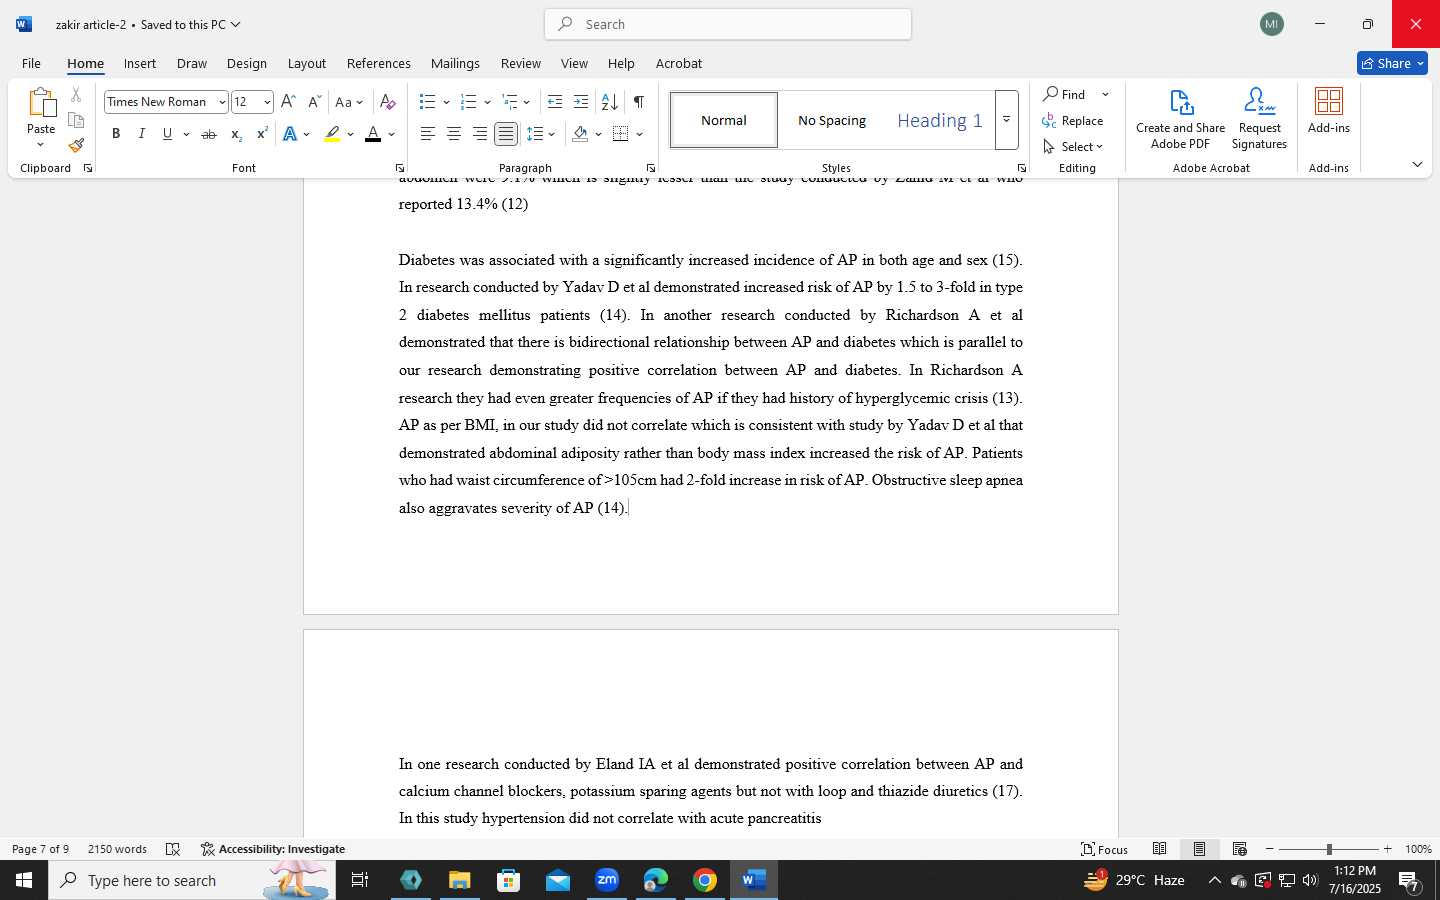Viewport: 1440px width, 900px height.
Task: Expand the Styles gallery
Action: [1007, 120]
